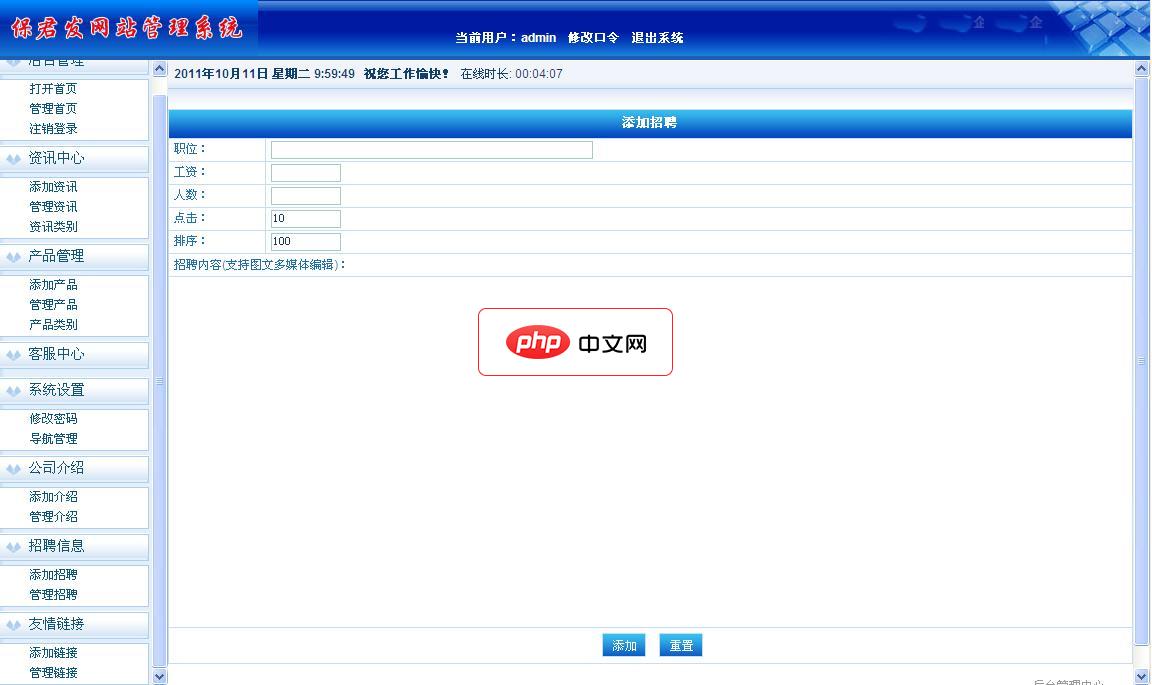
Task: Open 打开首页 from the sidebar
Action: point(51,88)
